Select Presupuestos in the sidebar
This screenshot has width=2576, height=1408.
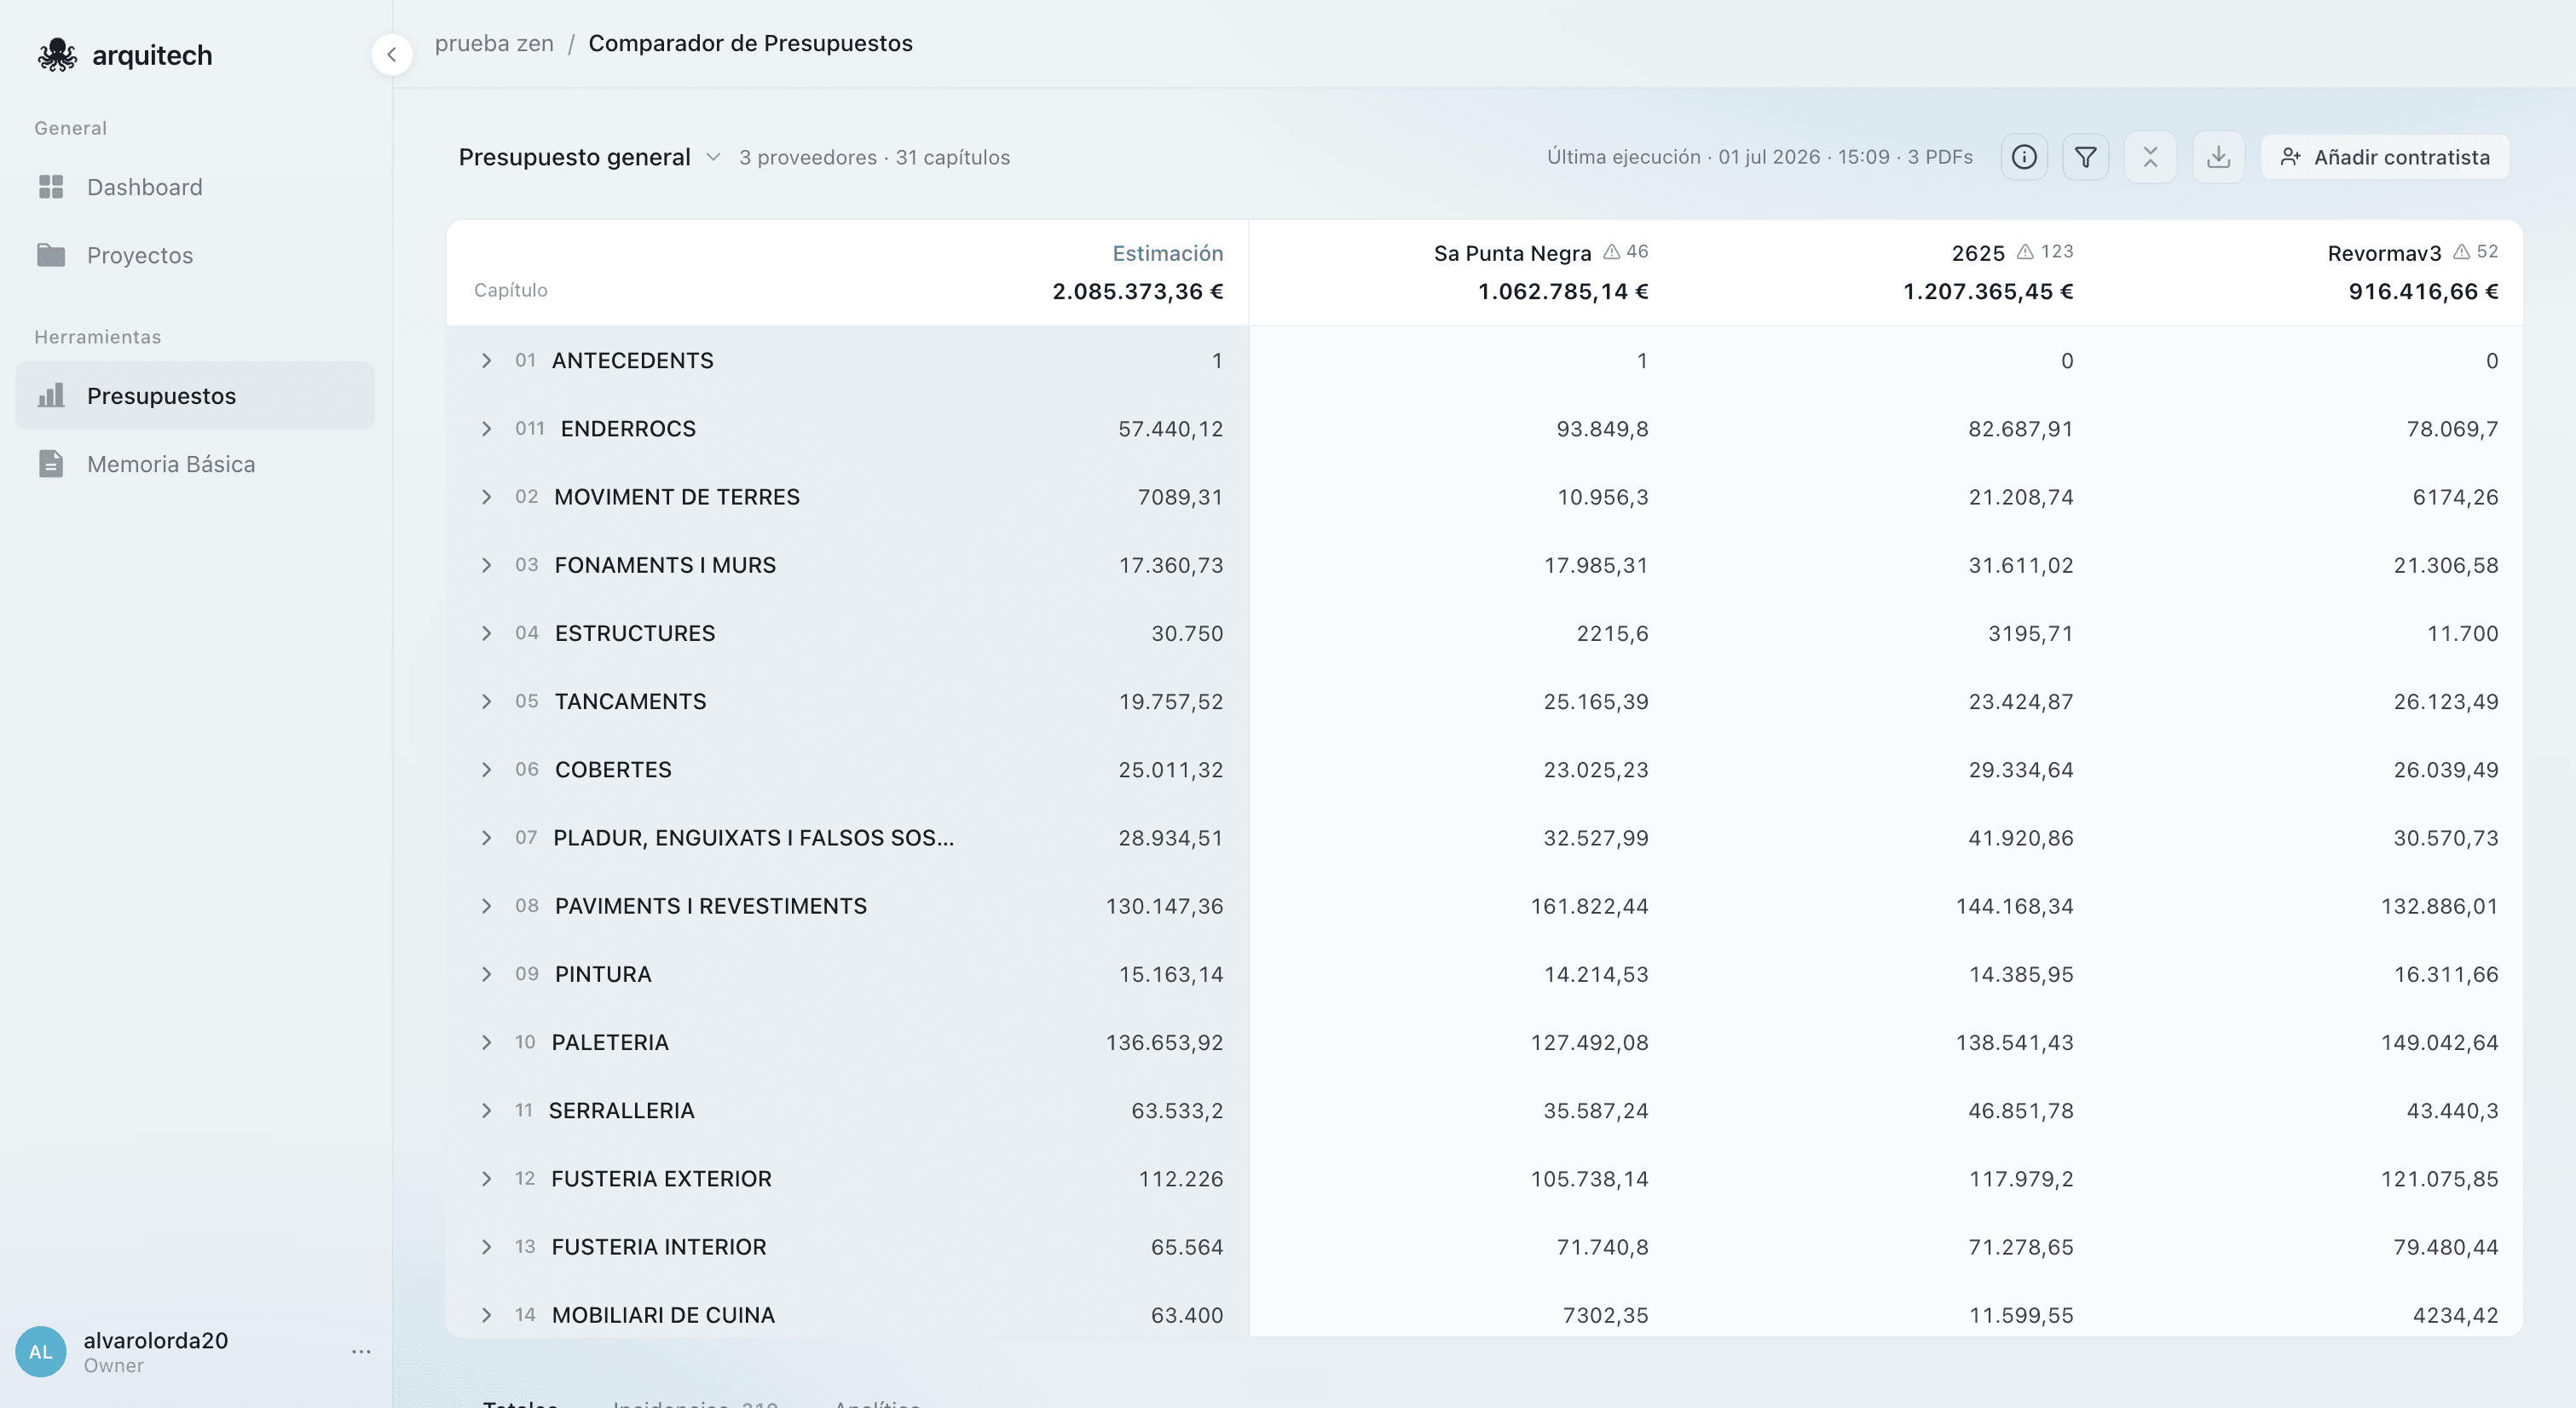(195, 396)
